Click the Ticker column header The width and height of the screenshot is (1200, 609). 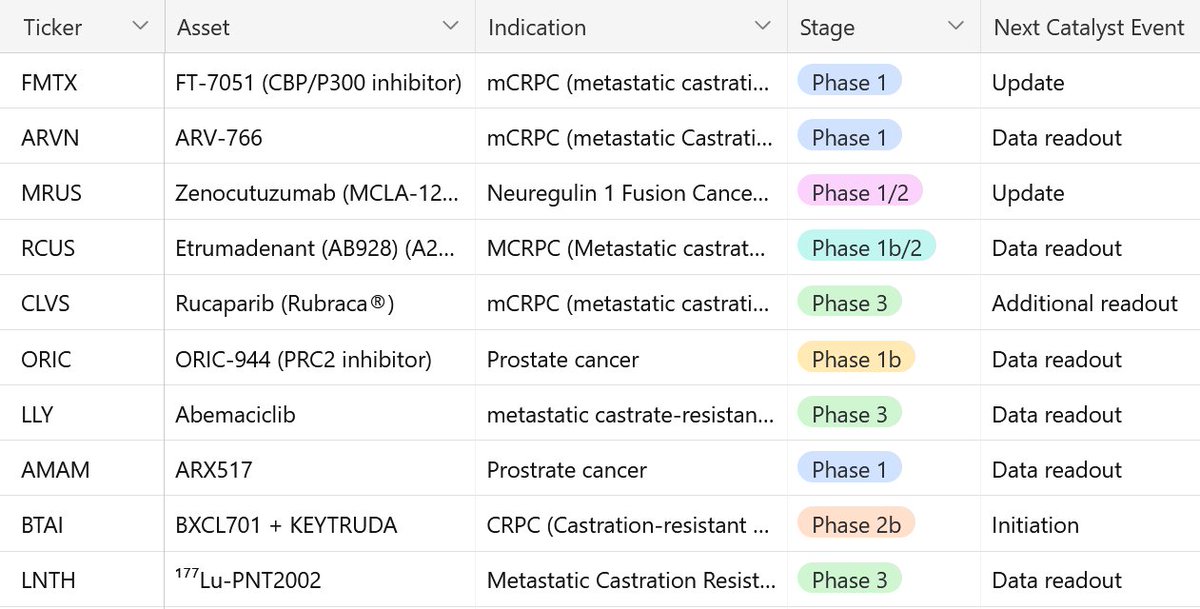(82, 26)
